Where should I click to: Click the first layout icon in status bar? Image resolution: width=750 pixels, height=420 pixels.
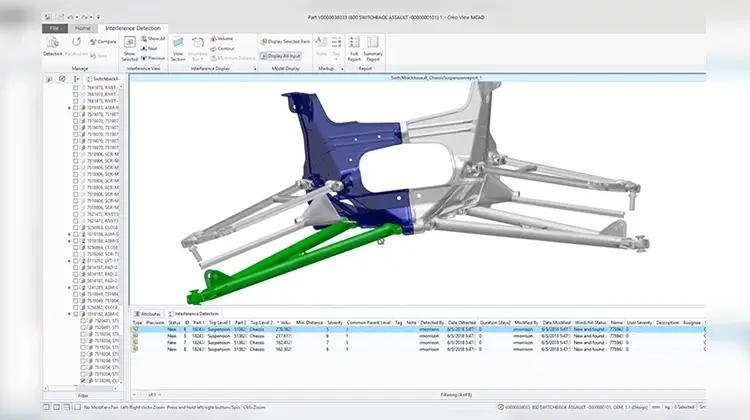click(x=46, y=407)
